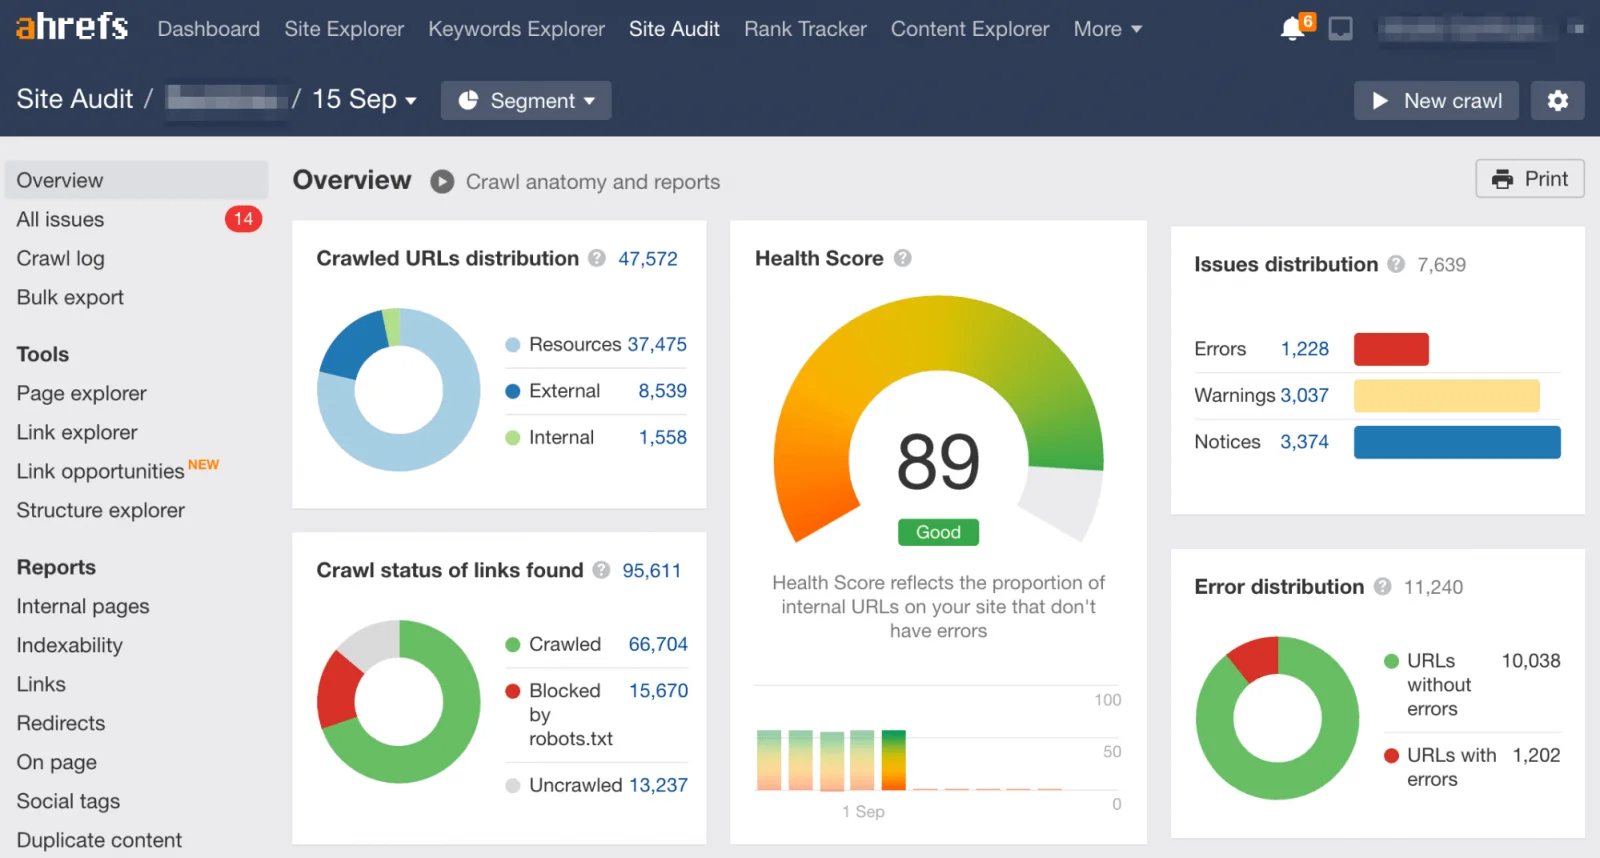The width and height of the screenshot is (1600, 858).
Task: Open Duplicate content report
Action: pyautogui.click(x=99, y=840)
